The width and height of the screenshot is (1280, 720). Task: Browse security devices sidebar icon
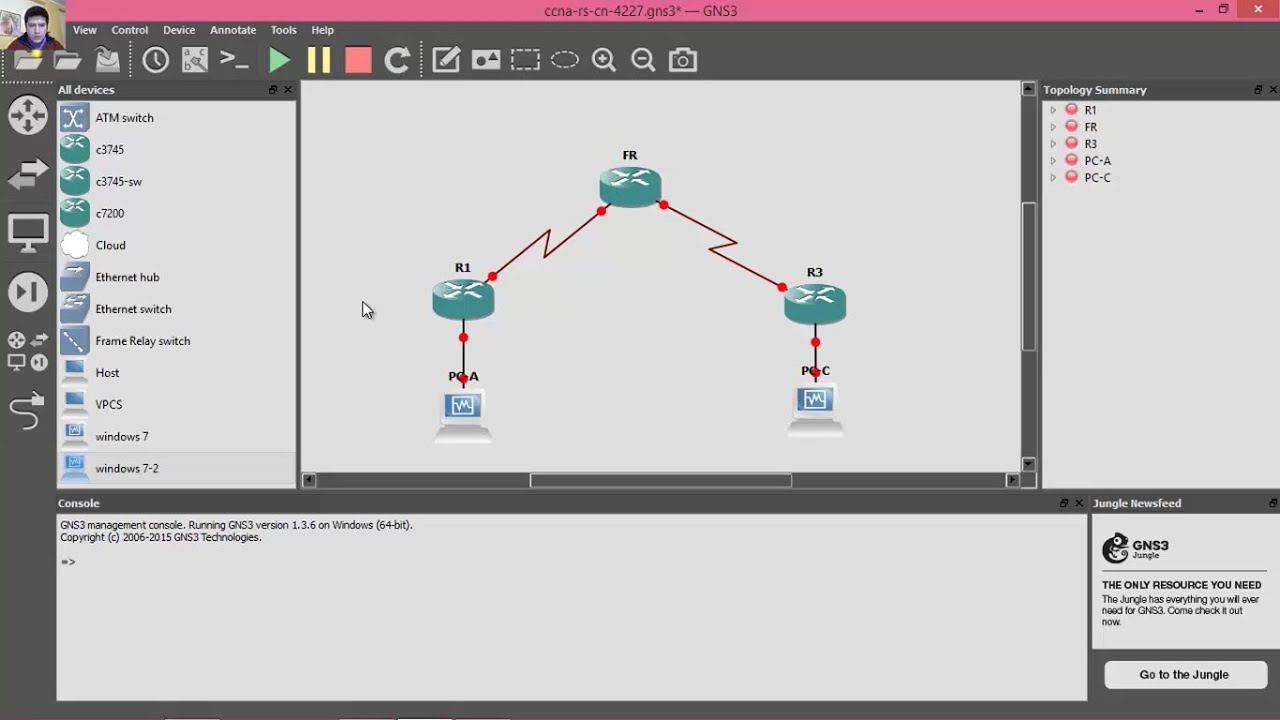pyautogui.click(x=28, y=292)
